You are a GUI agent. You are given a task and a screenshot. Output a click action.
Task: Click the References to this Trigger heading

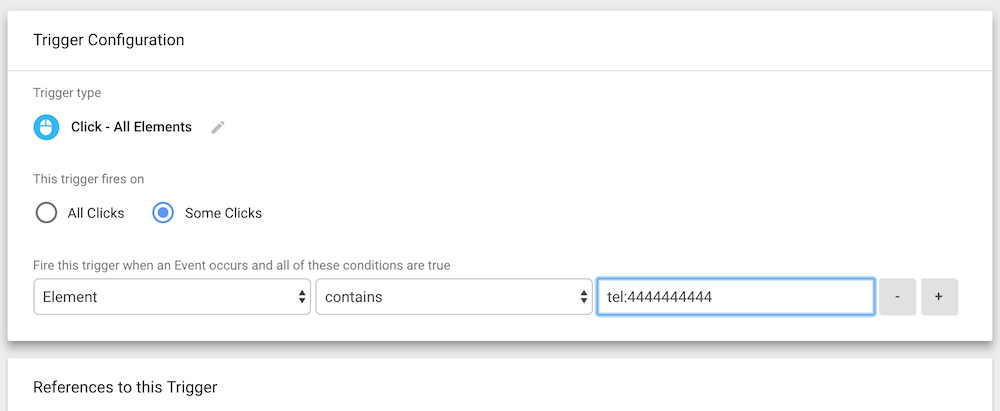pos(125,387)
